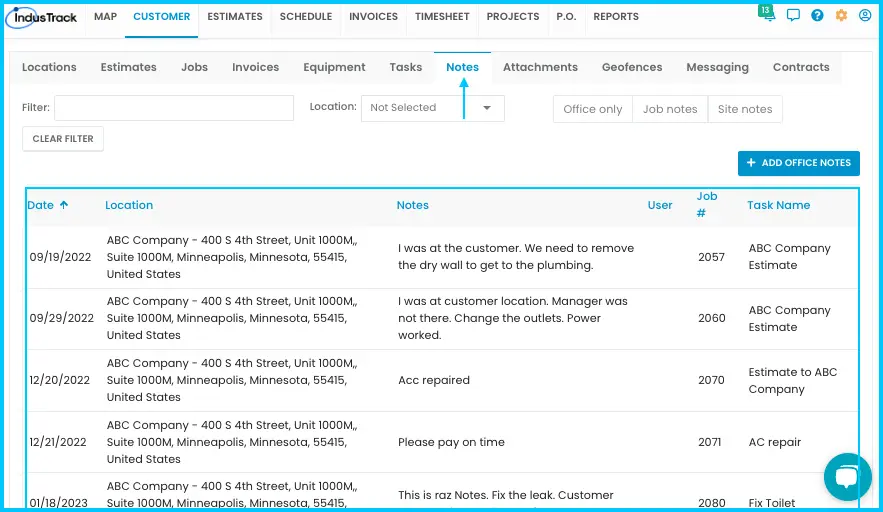This screenshot has width=883, height=512.
Task: Sort by the Location column header
Action: click(129, 205)
